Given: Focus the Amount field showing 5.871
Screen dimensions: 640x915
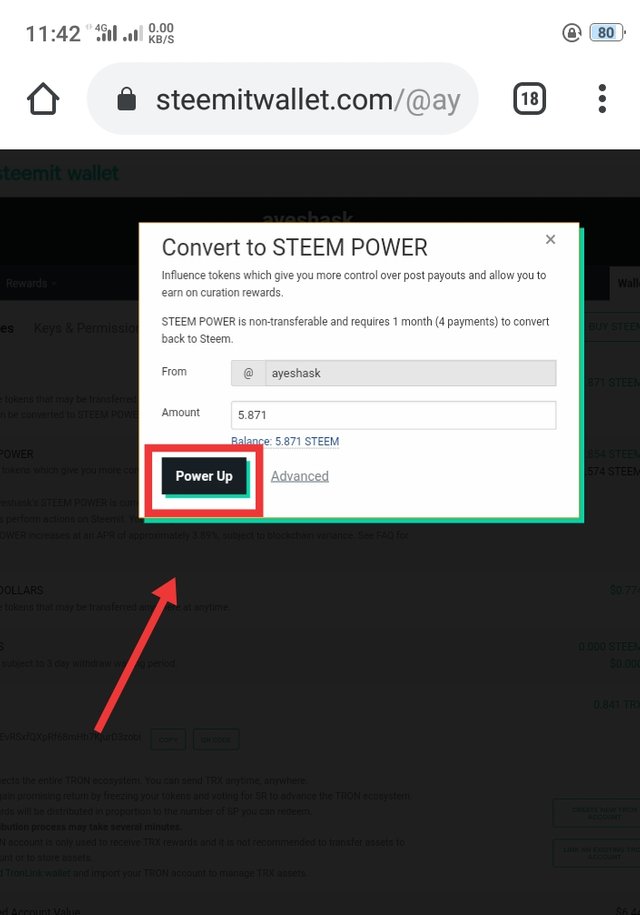Looking at the screenshot, I should pos(393,415).
